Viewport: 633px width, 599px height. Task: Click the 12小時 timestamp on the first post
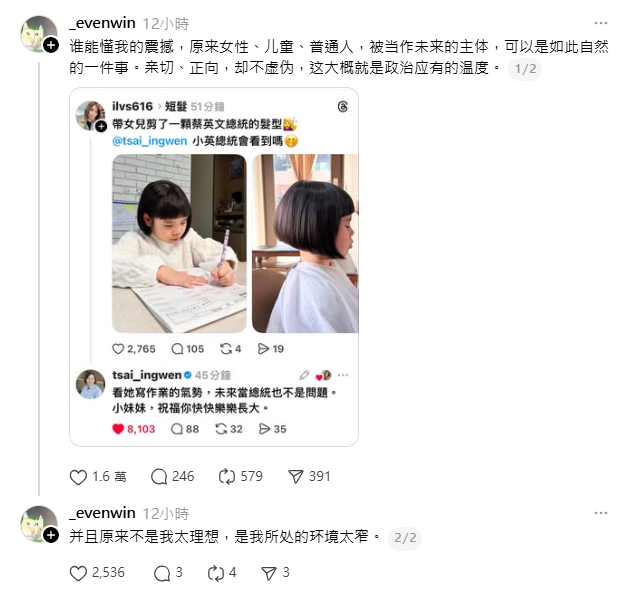166,24
